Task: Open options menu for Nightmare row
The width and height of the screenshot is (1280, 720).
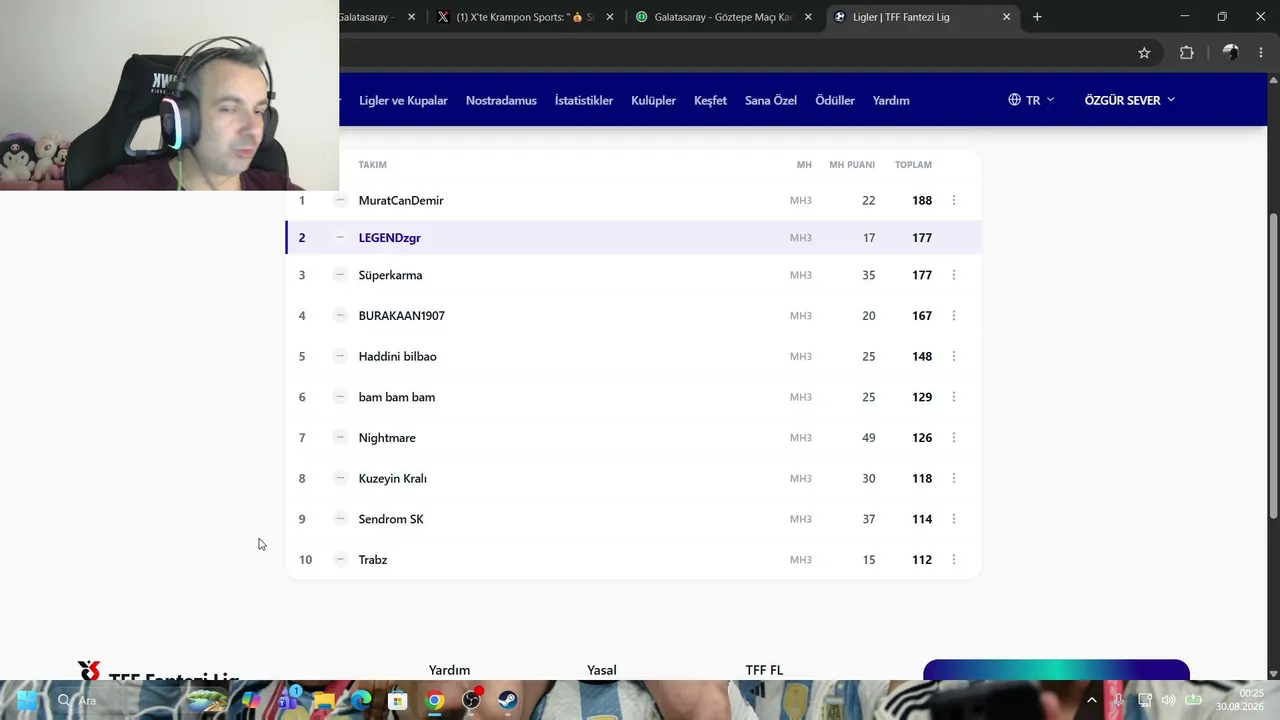Action: tap(954, 438)
